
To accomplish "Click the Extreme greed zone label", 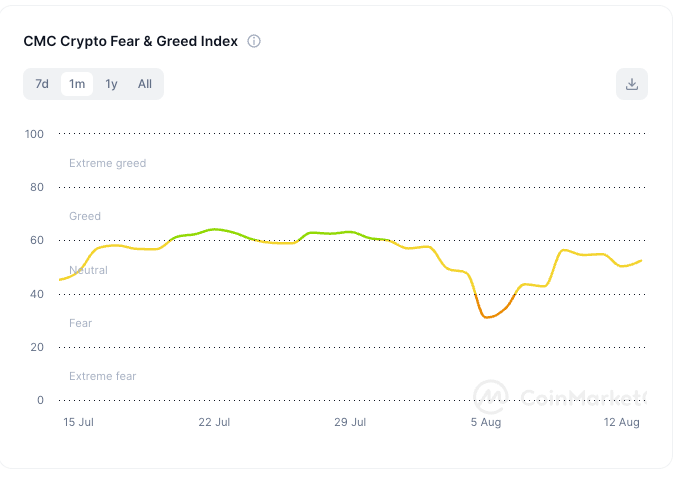I will [108, 163].
